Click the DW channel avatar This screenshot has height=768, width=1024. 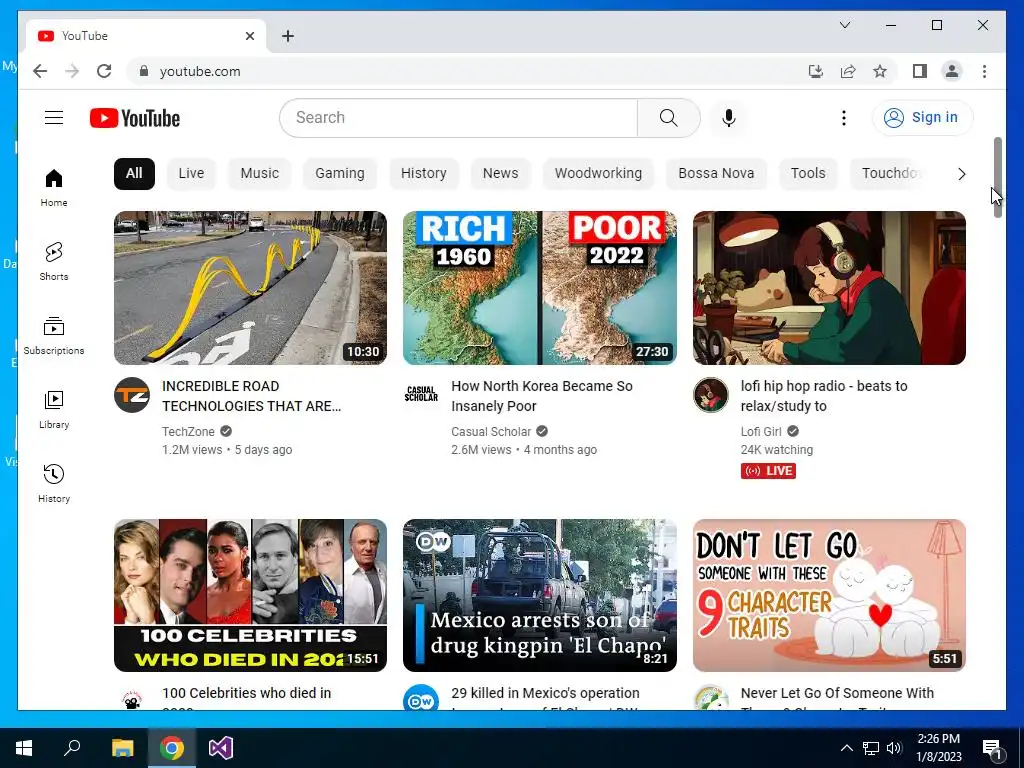point(421,699)
